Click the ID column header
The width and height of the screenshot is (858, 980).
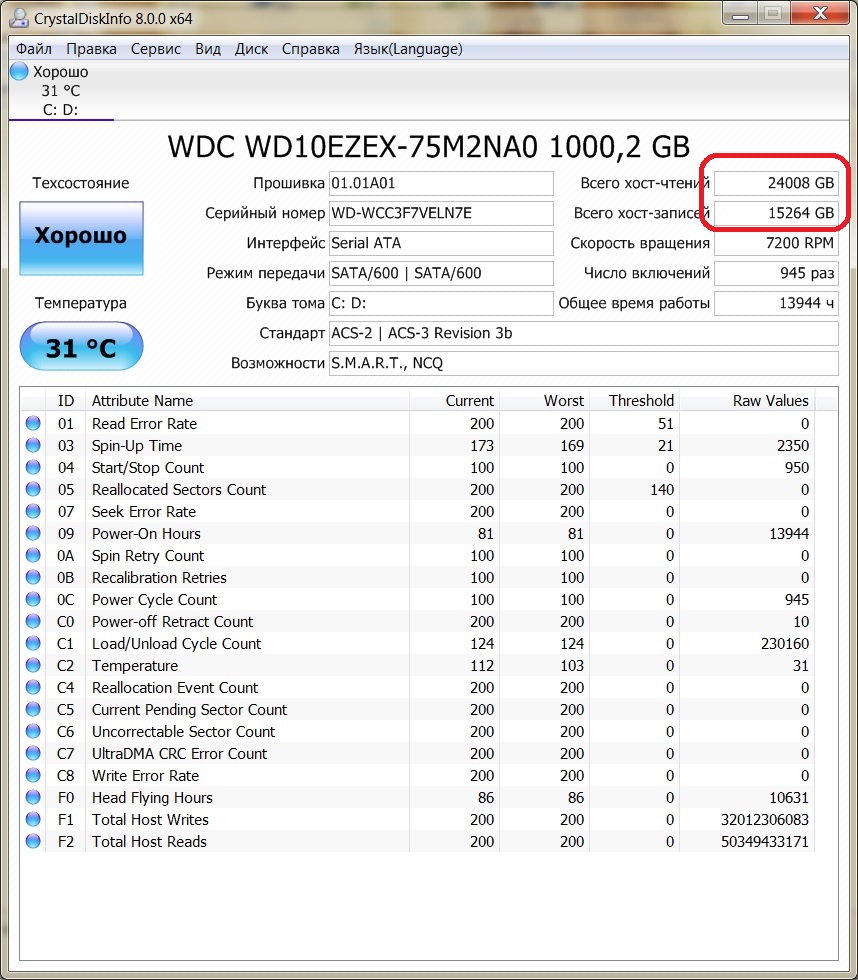coord(66,401)
